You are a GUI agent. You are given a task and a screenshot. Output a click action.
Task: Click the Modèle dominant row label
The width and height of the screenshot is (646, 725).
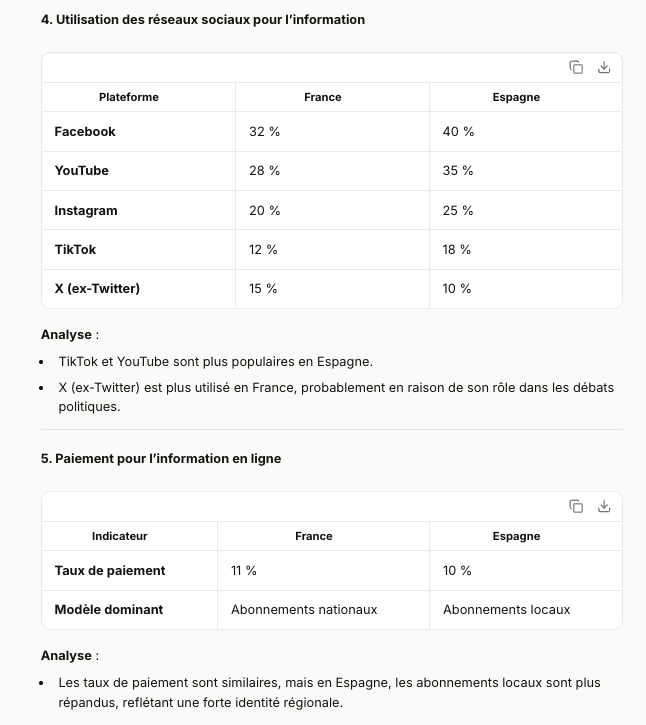(109, 609)
